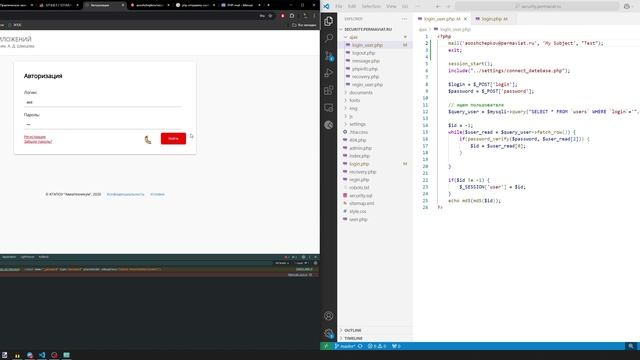The width and height of the screenshot is (640, 360).
Task: Go back with the editor navigation arrow
Action: [438, 6]
